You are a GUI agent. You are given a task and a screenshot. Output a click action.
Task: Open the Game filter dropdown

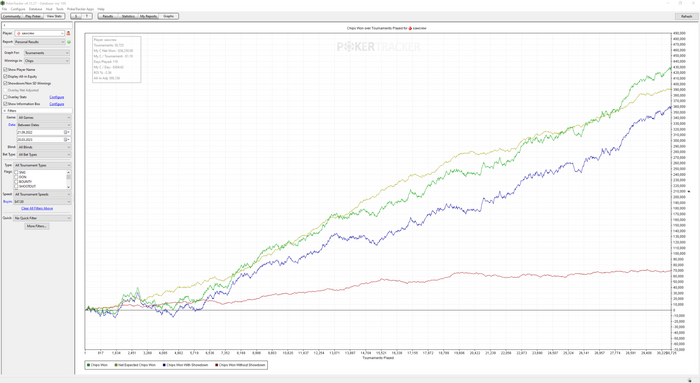(44, 117)
